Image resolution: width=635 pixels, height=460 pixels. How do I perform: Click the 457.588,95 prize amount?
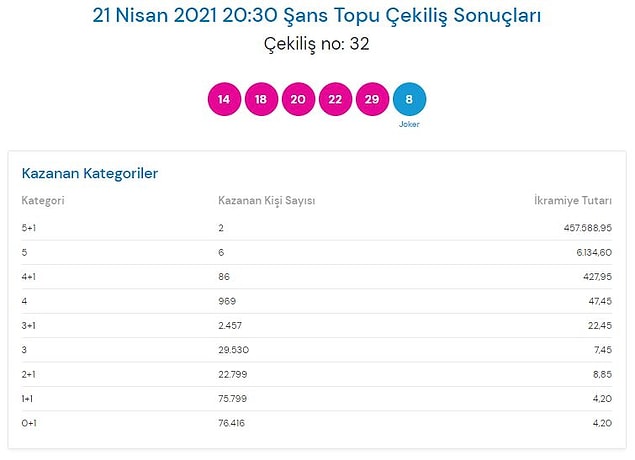588,228
